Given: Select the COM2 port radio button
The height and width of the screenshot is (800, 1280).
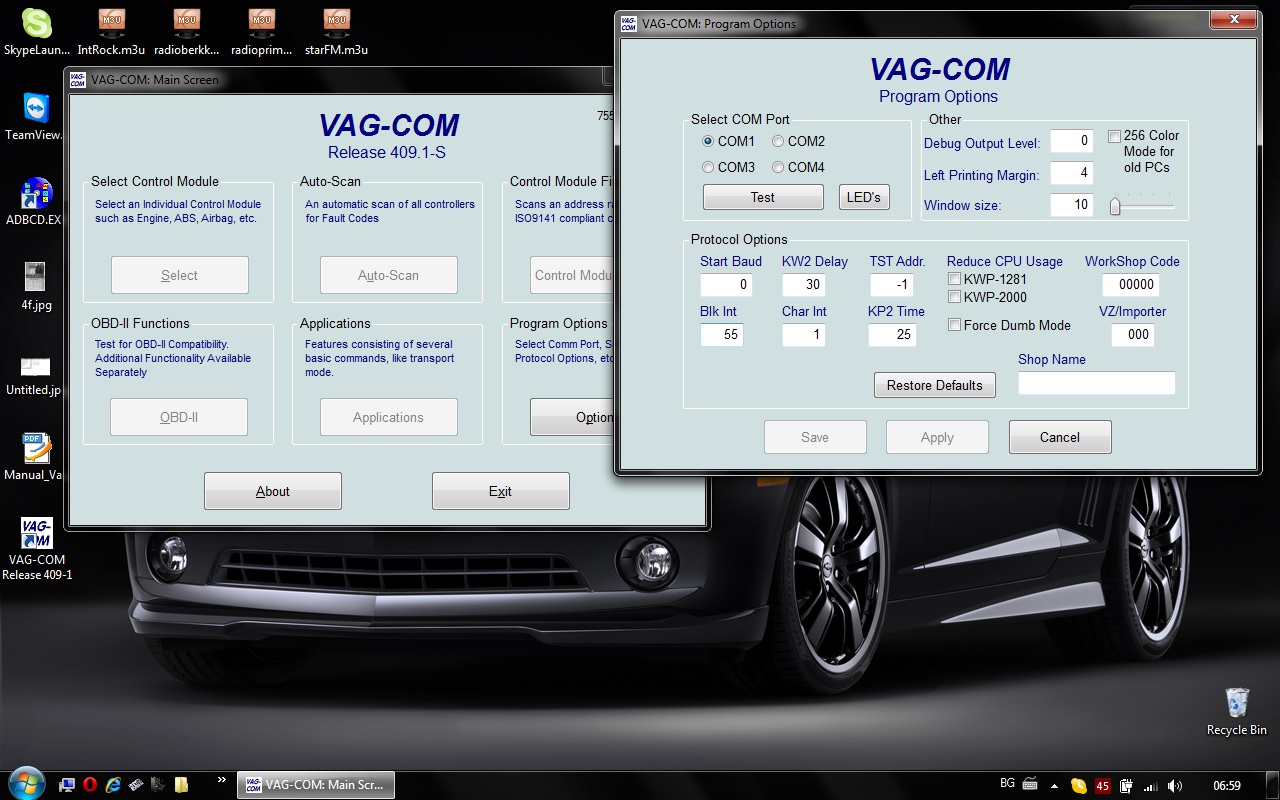Looking at the screenshot, I should point(778,141).
